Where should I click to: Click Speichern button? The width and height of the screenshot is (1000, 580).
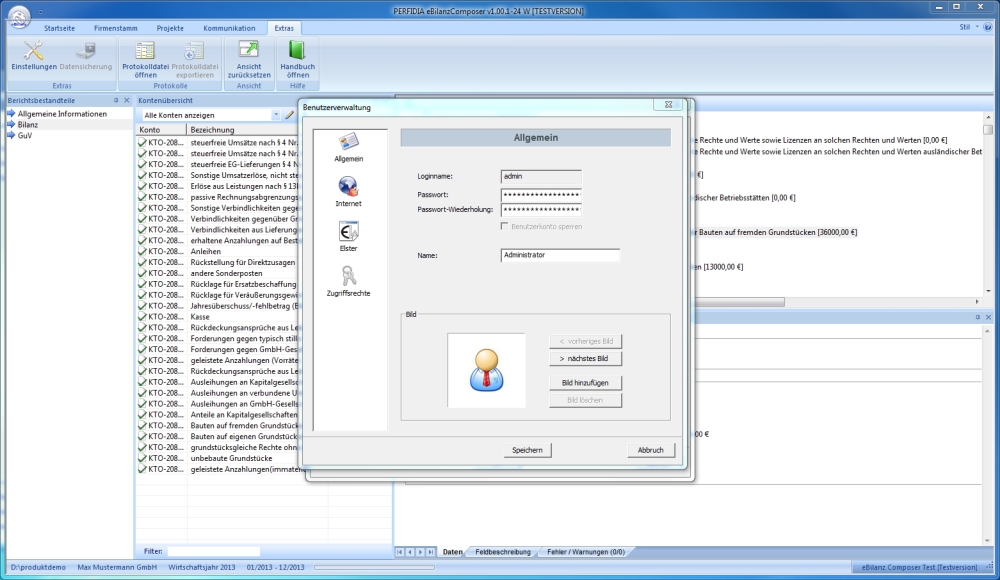click(x=527, y=450)
